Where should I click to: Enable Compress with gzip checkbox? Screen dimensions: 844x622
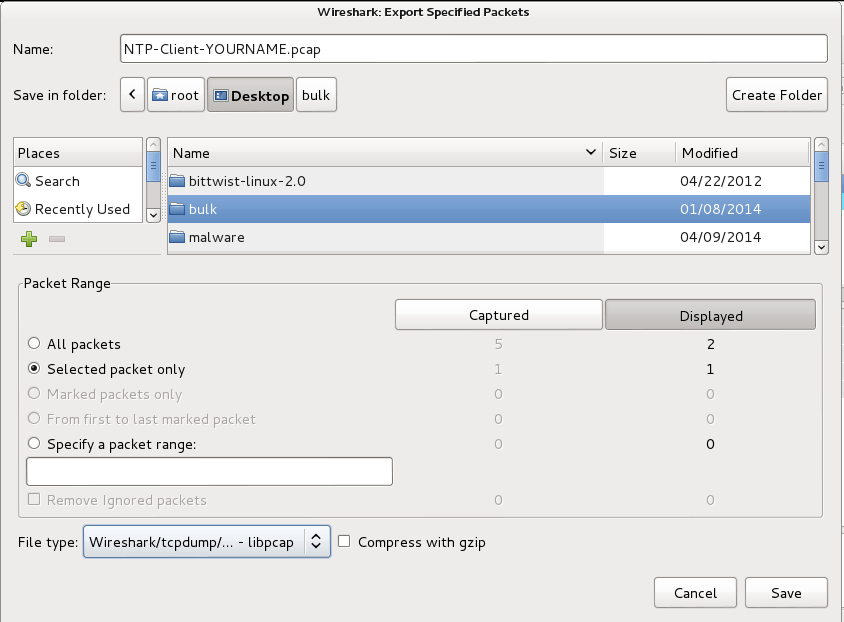point(344,542)
